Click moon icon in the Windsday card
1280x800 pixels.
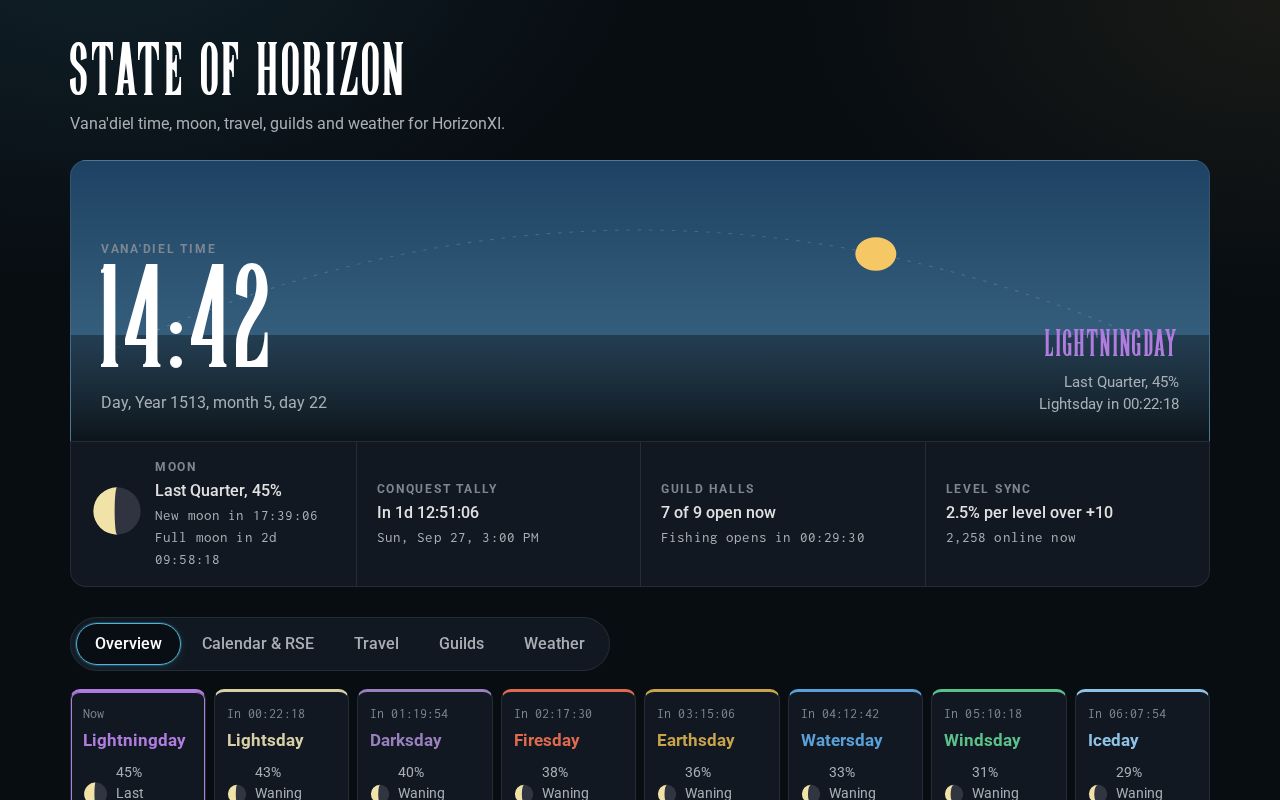pos(954,793)
